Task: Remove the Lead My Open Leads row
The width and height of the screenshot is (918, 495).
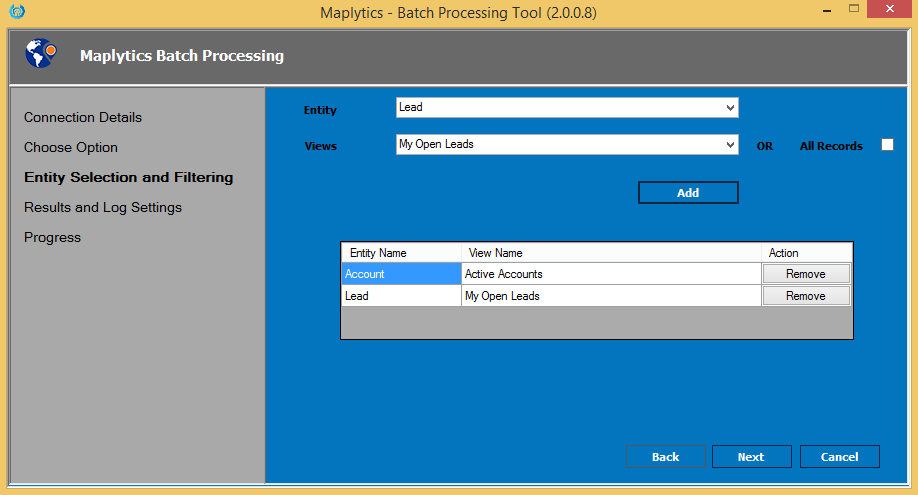Action: (805, 296)
